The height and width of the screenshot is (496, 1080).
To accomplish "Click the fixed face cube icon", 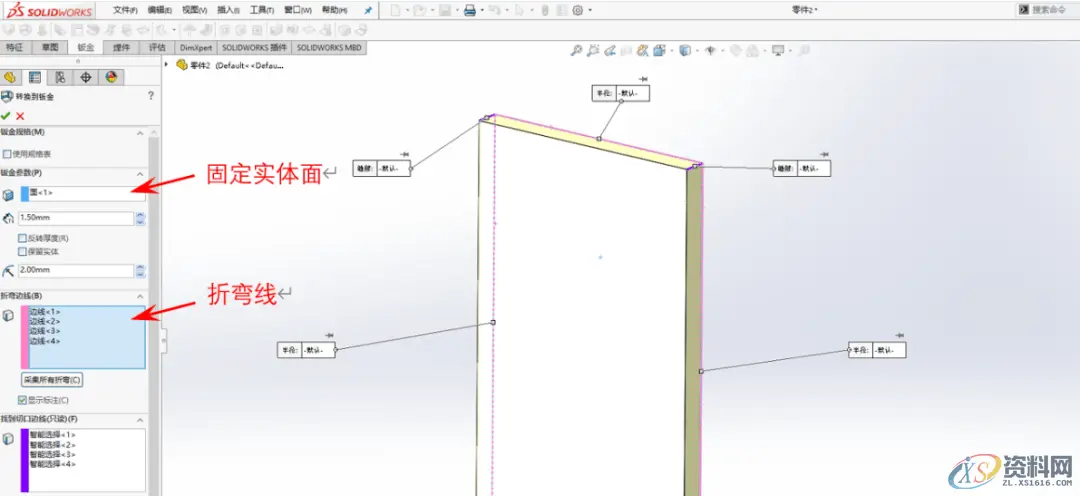I will coord(8,196).
